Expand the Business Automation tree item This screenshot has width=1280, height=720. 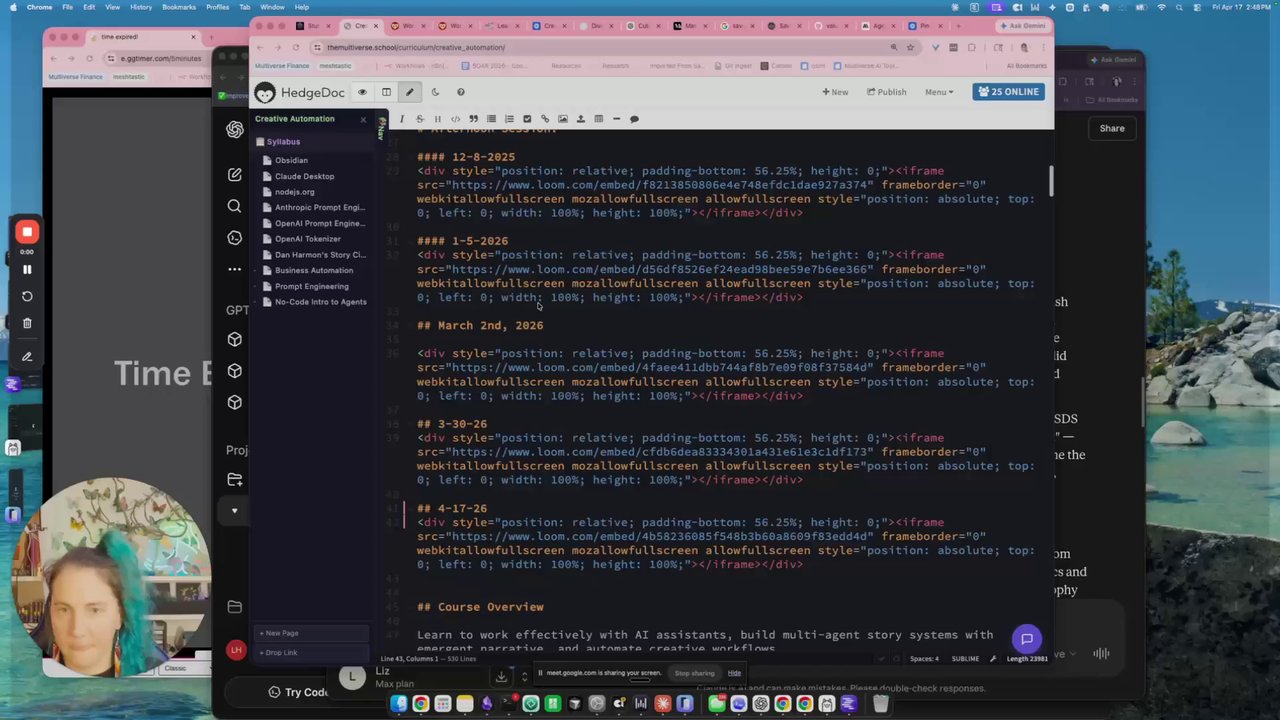point(313,270)
